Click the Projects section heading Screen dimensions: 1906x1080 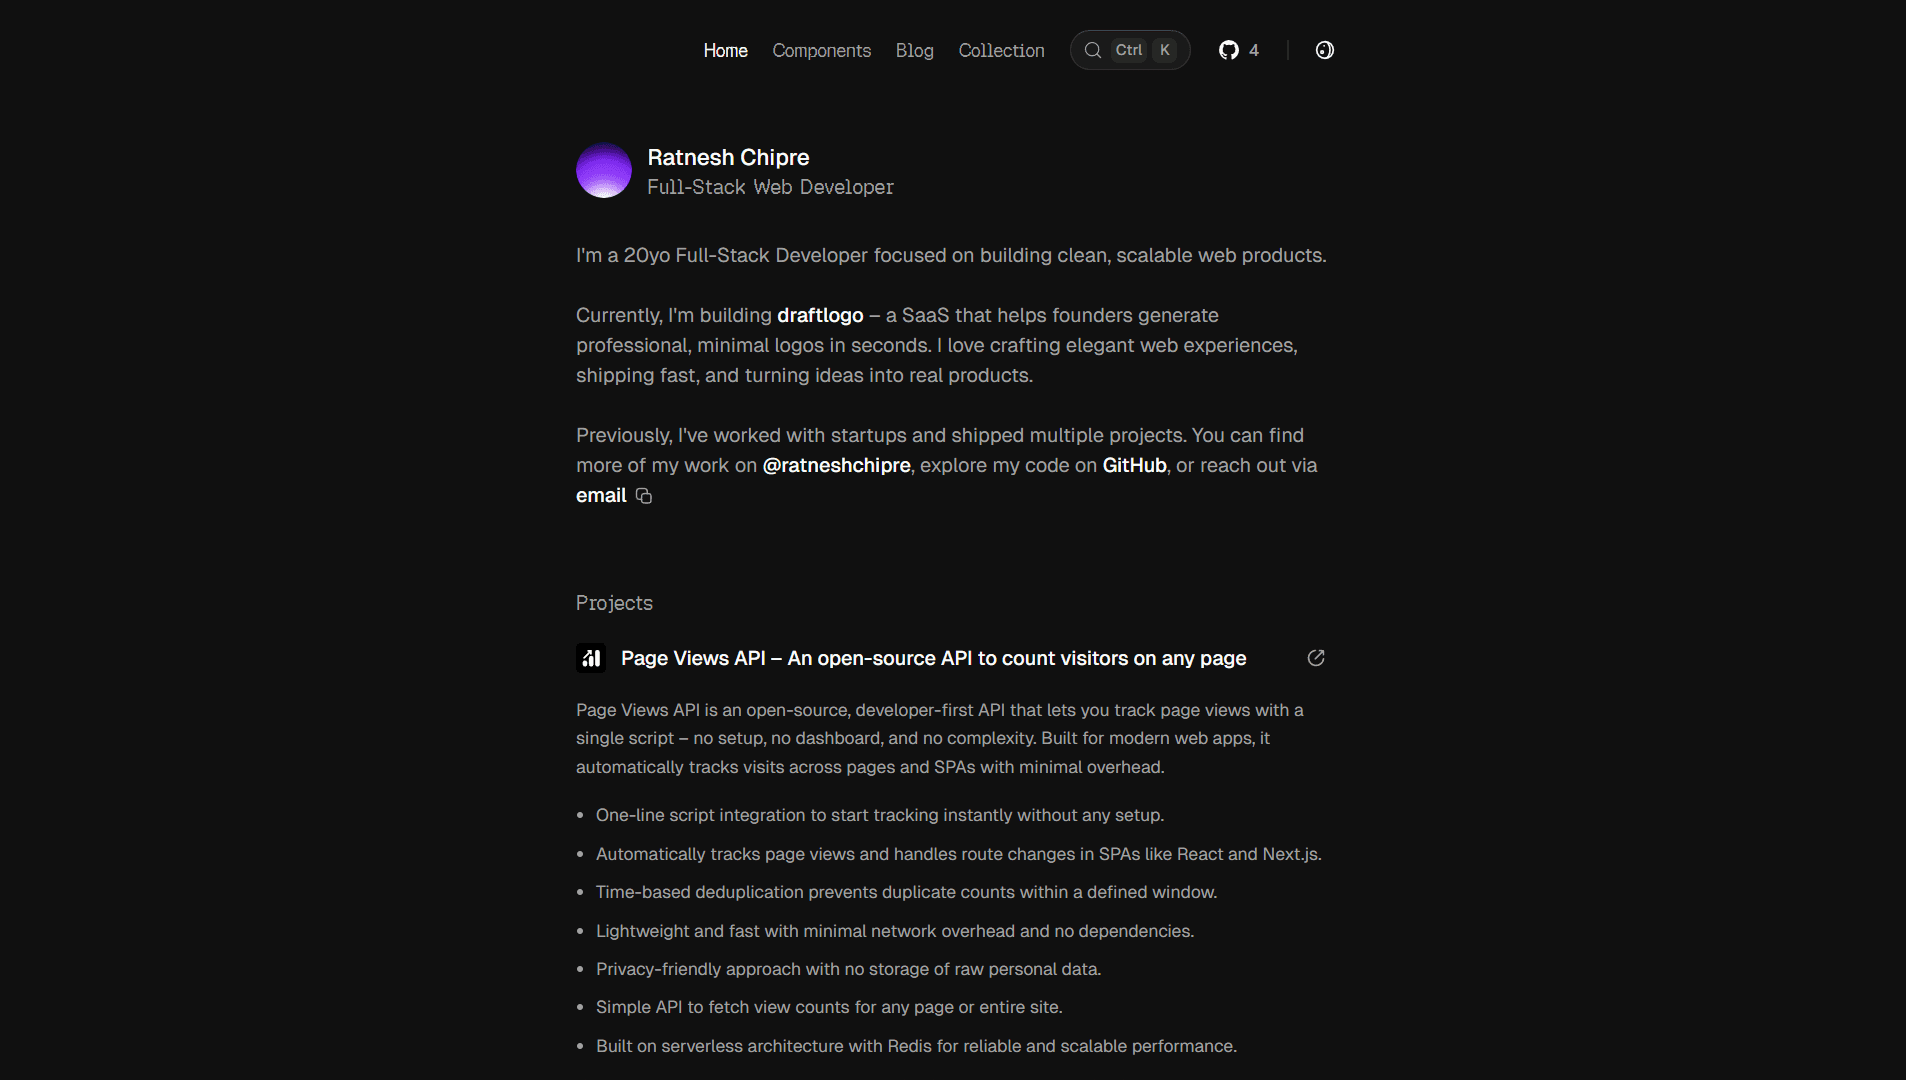614,603
